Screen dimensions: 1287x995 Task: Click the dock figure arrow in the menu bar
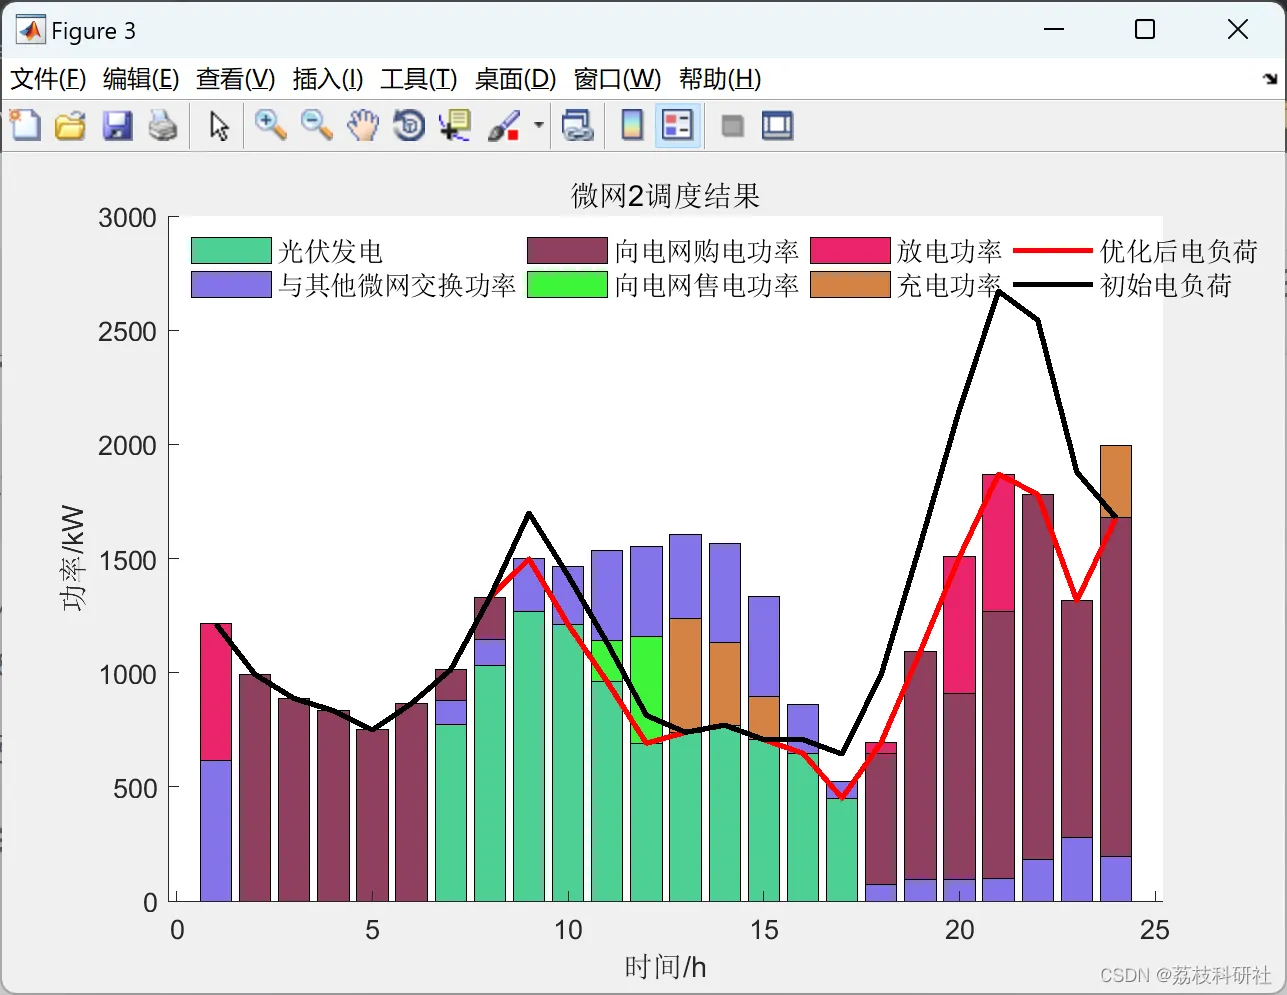(x=1270, y=79)
